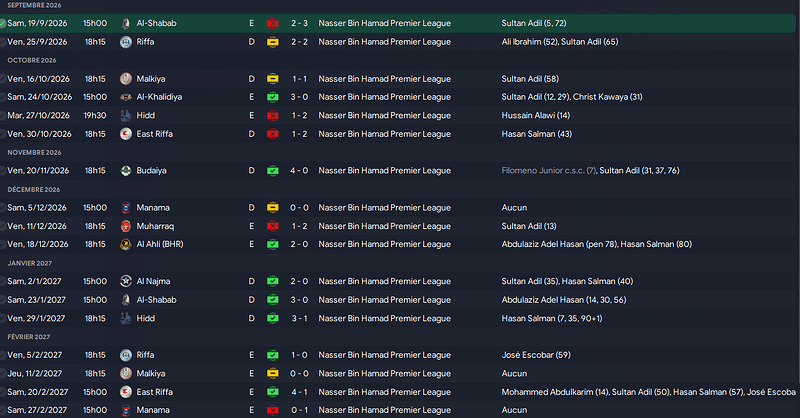
Task: Open scorer Sultan Adil (58) in Malkiya row
Action: 530,79
